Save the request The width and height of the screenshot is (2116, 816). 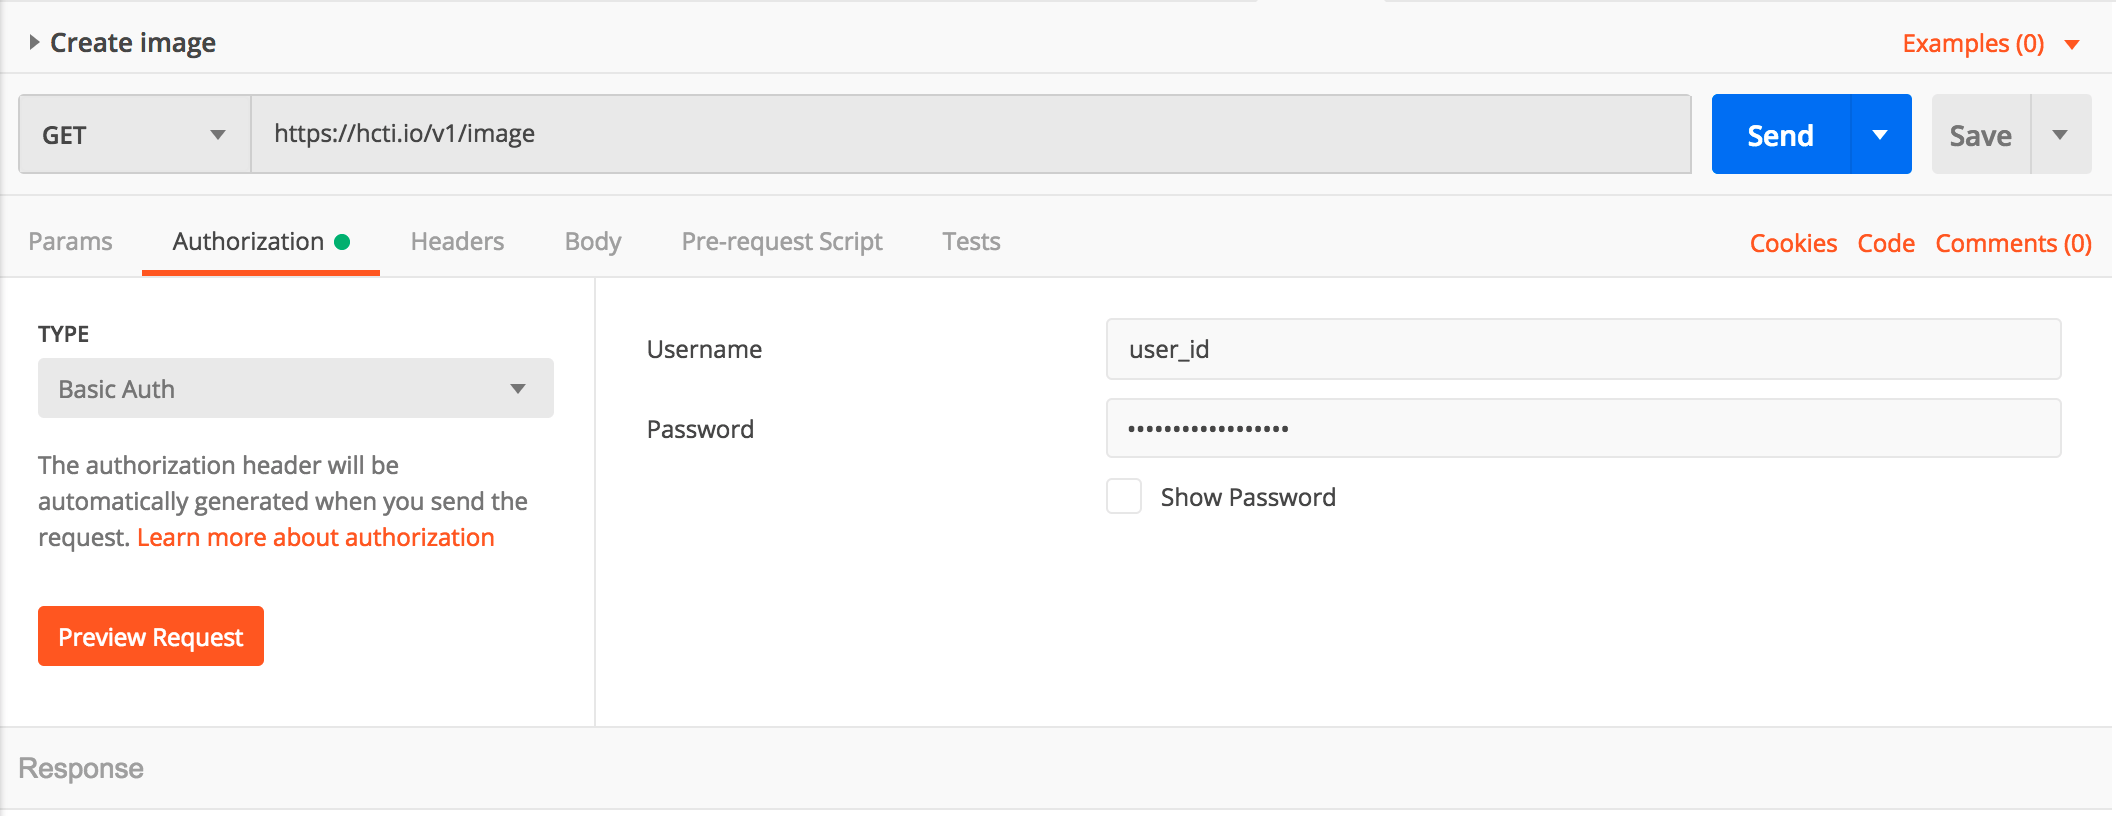(1981, 135)
